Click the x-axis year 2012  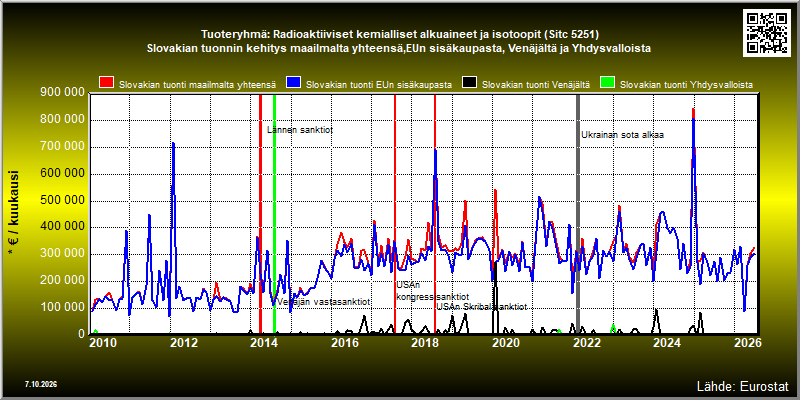coord(184,343)
